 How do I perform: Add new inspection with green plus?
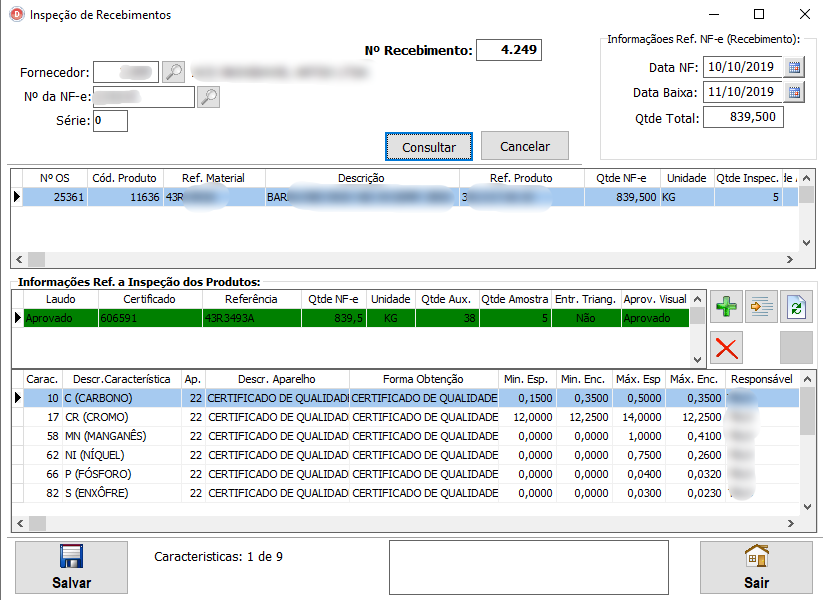(x=727, y=307)
